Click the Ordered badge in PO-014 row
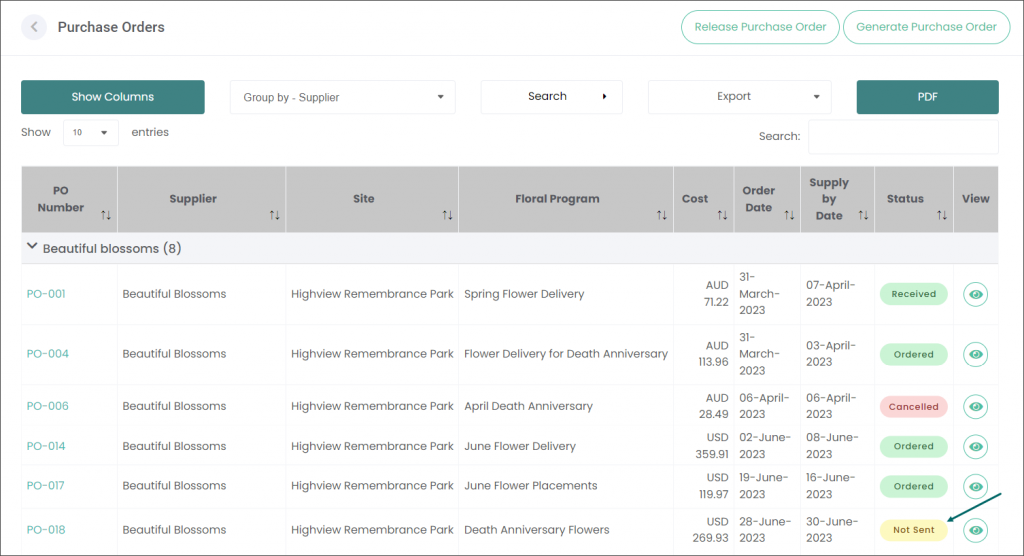The height and width of the screenshot is (556, 1024). [x=914, y=446]
